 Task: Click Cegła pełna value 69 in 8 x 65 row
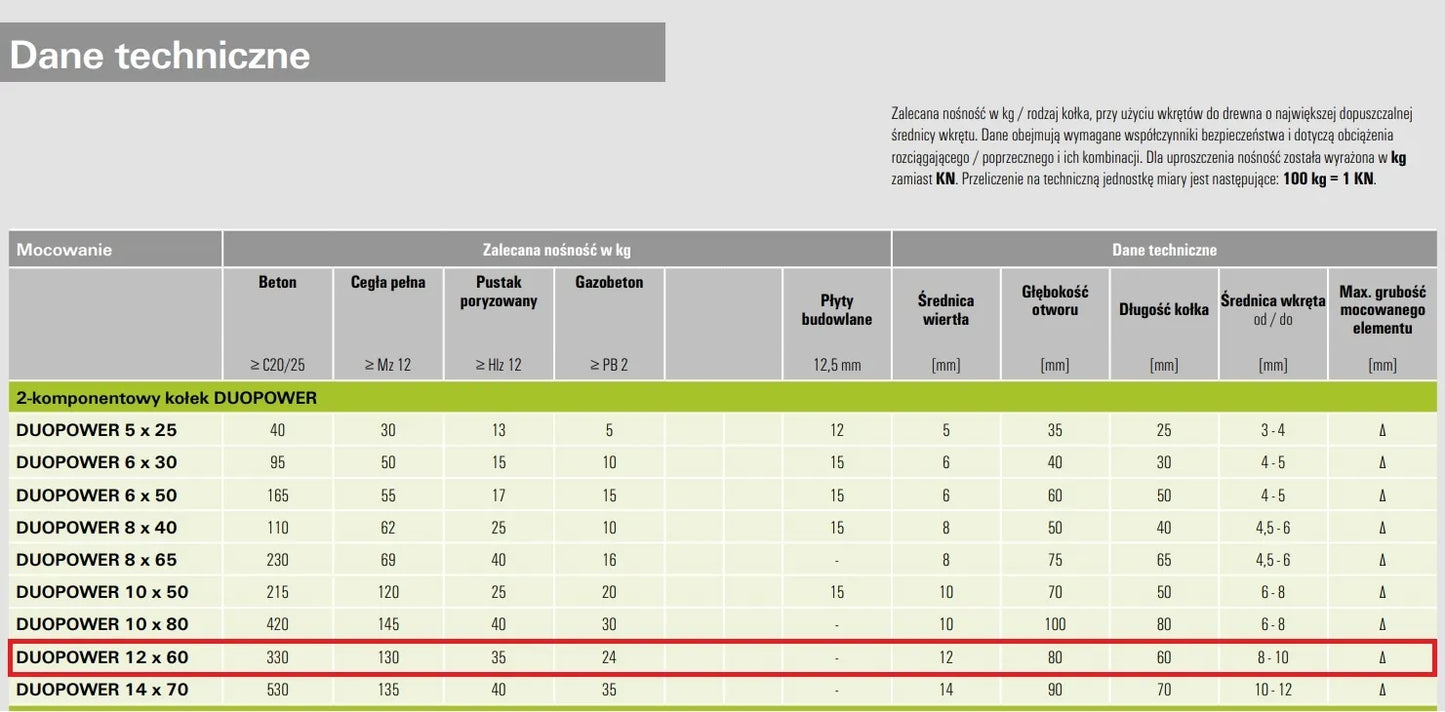(x=388, y=560)
